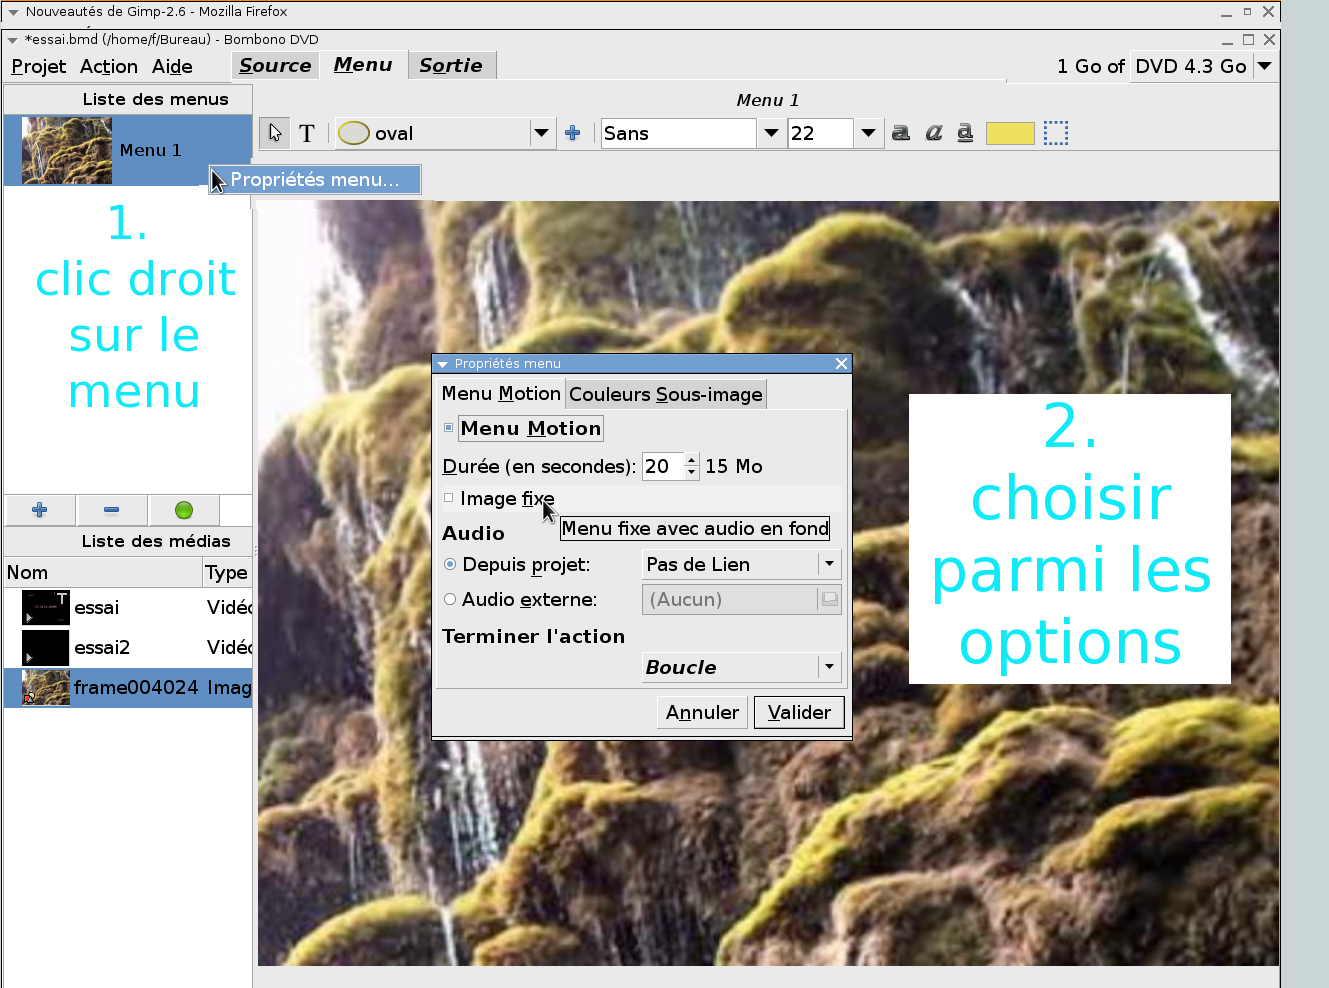Screen dimensions: 1329x988
Task: Open the Pas de Lien dropdown
Action: (741, 565)
